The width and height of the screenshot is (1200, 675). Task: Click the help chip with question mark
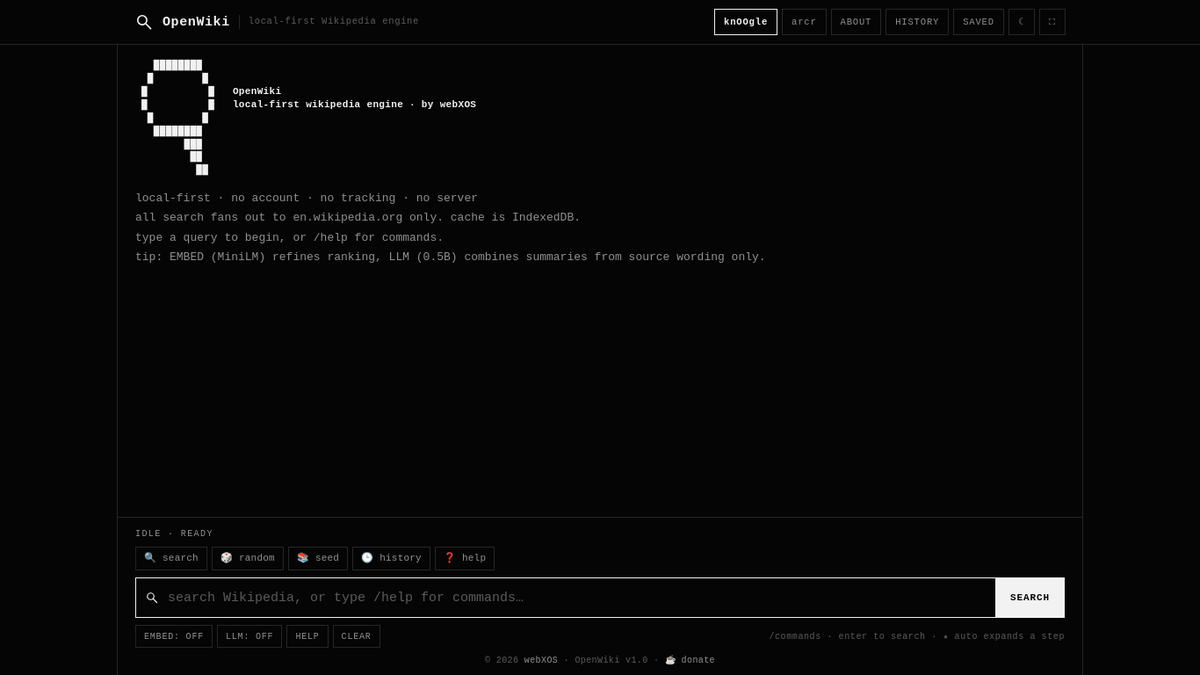[x=464, y=558]
